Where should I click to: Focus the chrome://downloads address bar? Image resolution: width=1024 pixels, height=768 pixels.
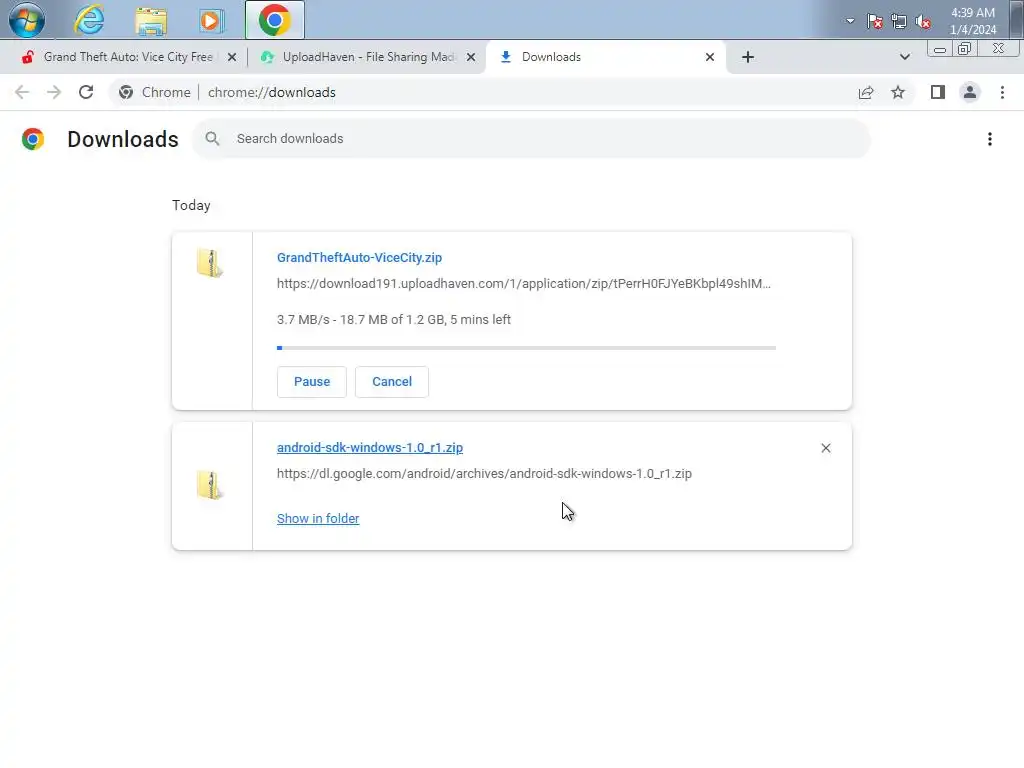tap(272, 92)
